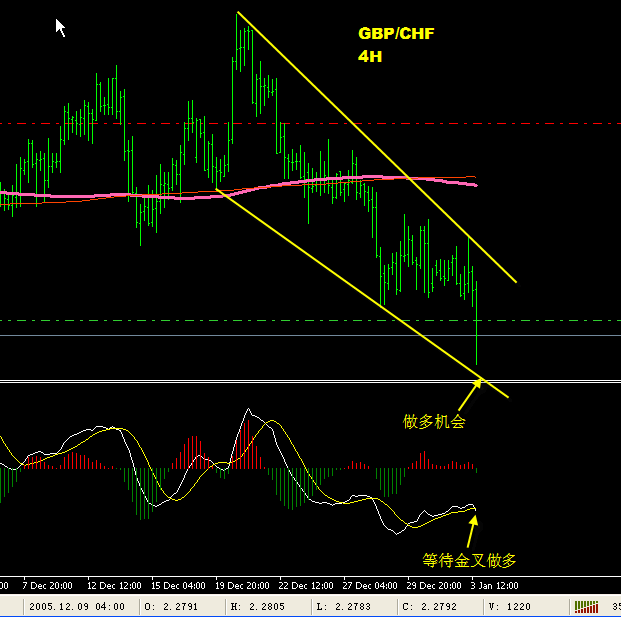The width and height of the screenshot is (621, 617).
Task: Click the 19 Dec 20:00 time label
Action: (x=242, y=585)
